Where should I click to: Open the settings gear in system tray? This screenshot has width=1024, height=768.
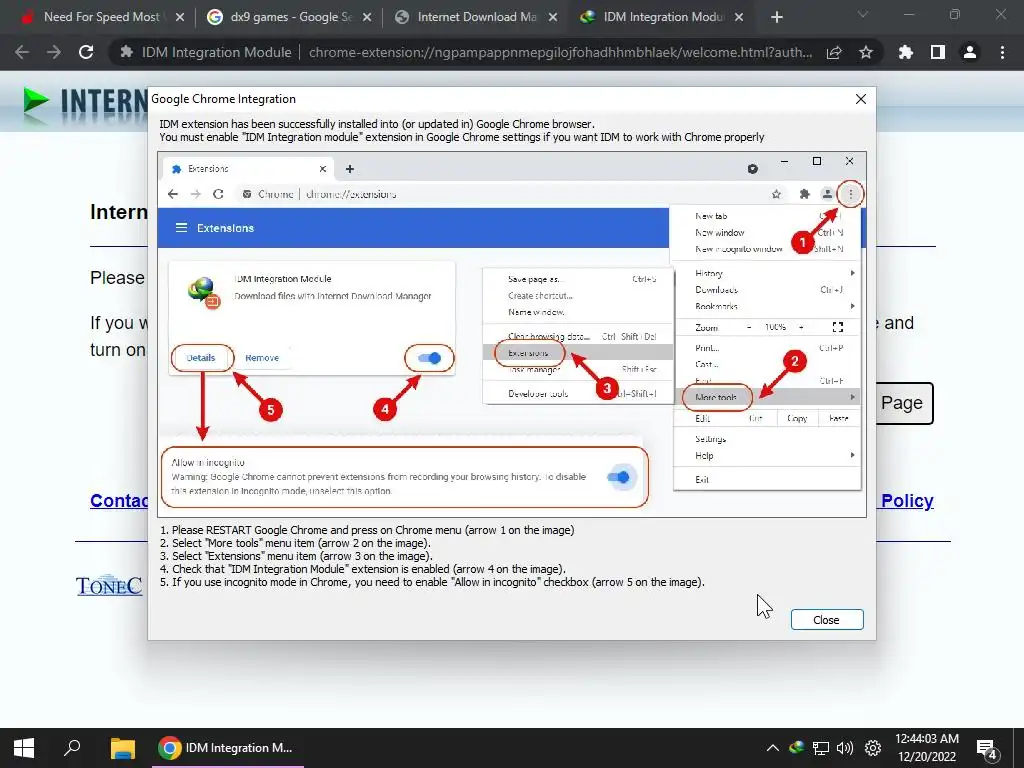coord(873,748)
